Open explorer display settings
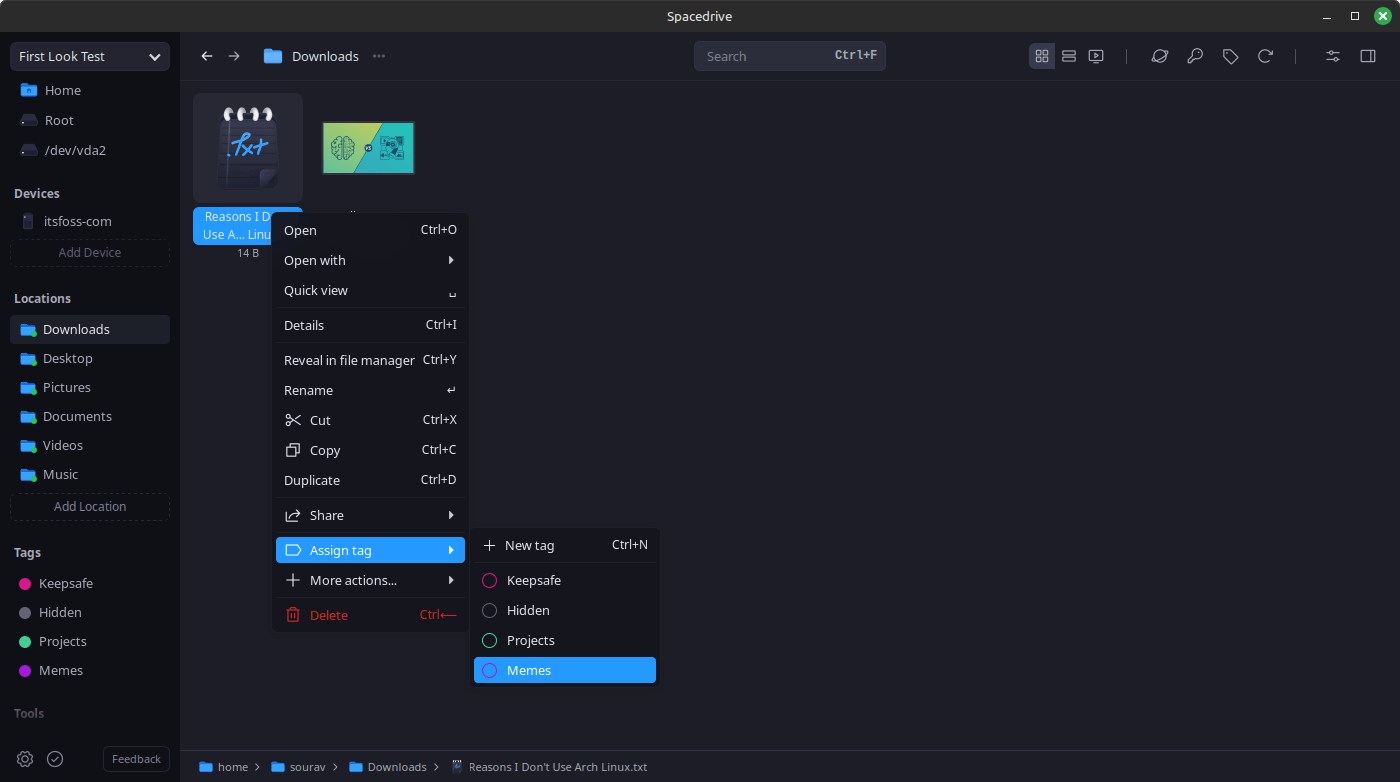Viewport: 1400px width, 782px height. (1332, 56)
